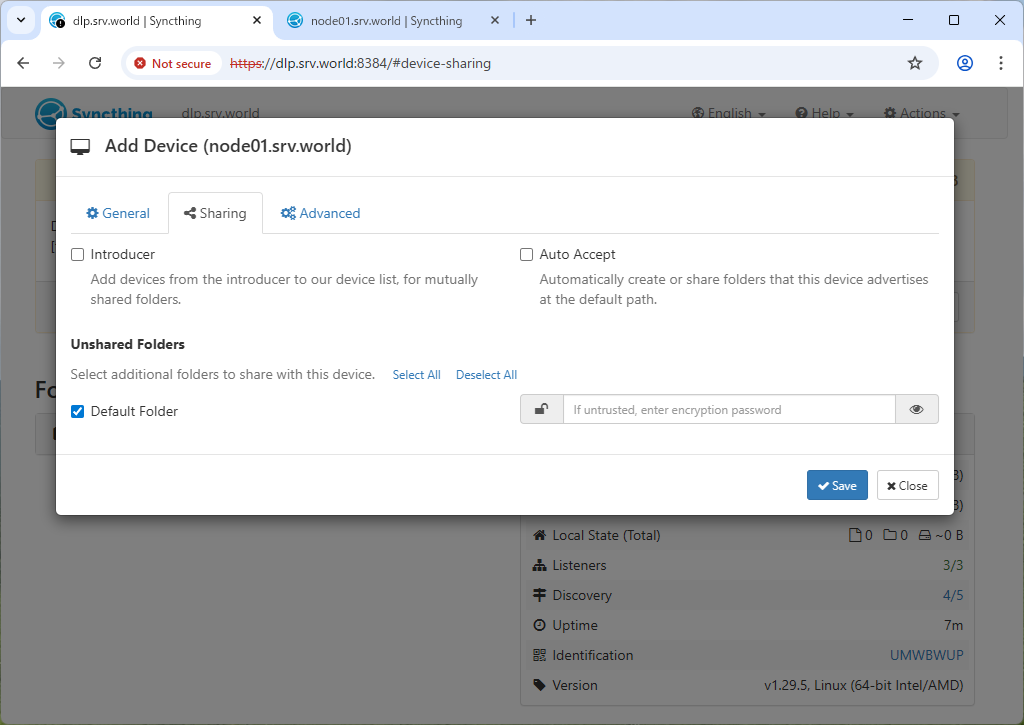Focus the encryption password input field
Image resolution: width=1024 pixels, height=725 pixels.
tap(729, 409)
